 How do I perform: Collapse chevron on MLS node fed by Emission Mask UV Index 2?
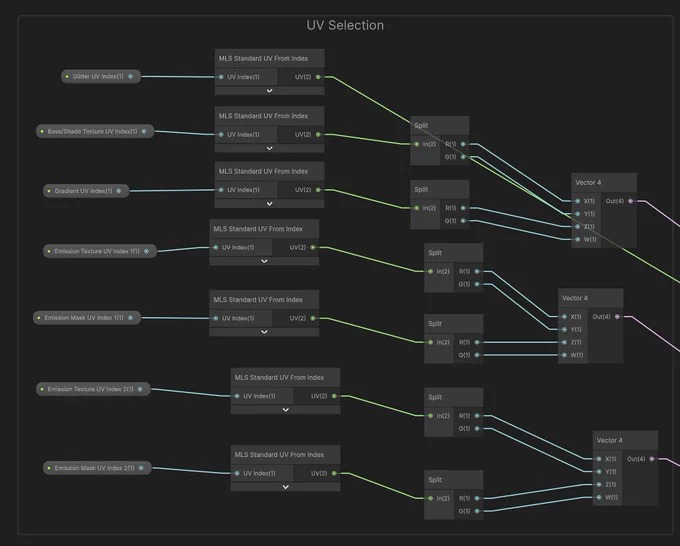pyautogui.click(x=285, y=487)
